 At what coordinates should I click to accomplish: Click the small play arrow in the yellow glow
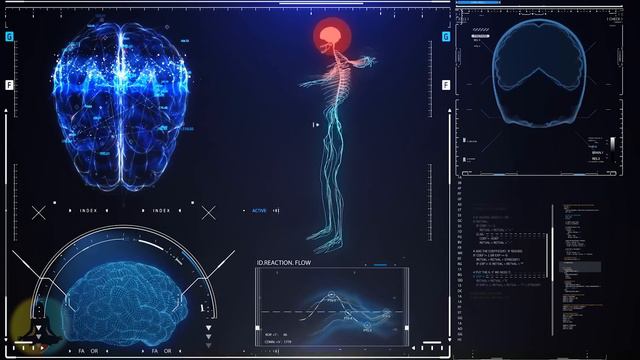pyautogui.click(x=42, y=348)
